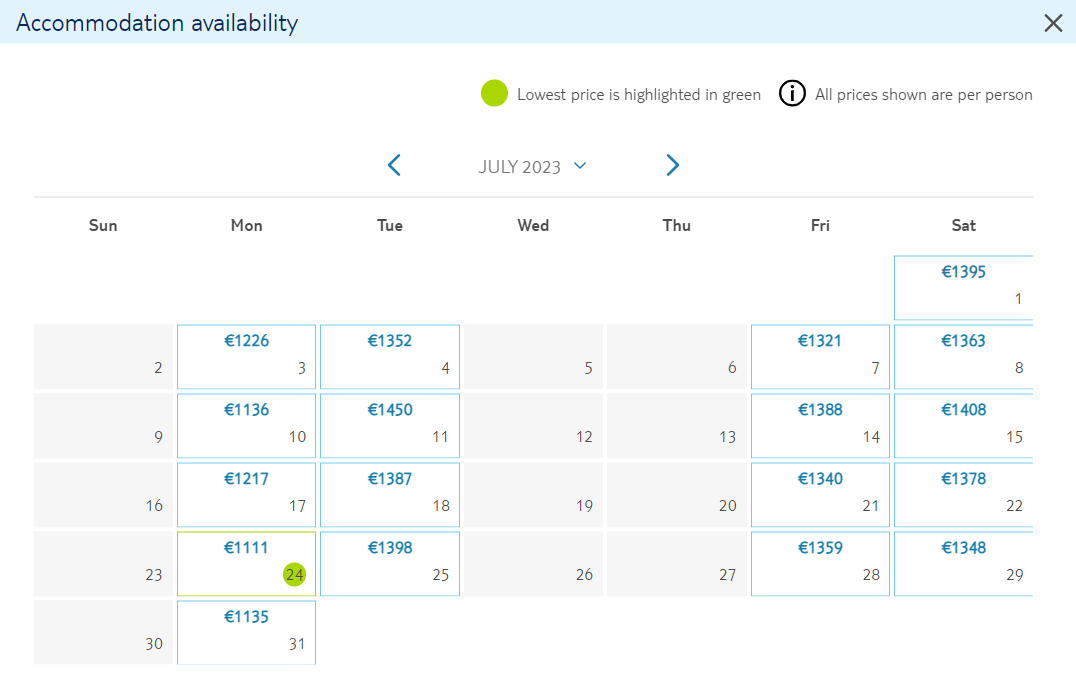The image size is (1076, 674).
Task: Pick July 28 at €1359
Action: point(820,563)
